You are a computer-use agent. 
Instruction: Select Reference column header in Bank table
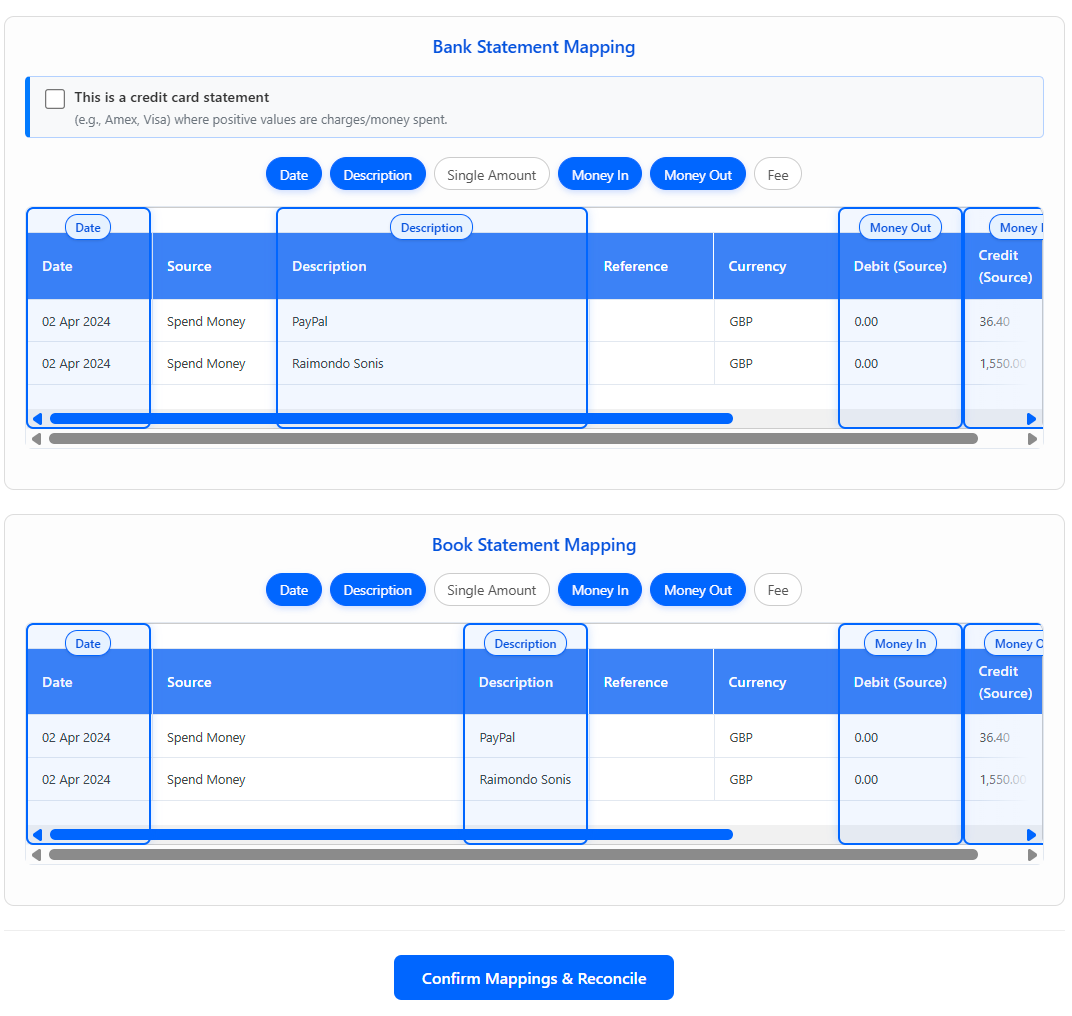coord(635,267)
